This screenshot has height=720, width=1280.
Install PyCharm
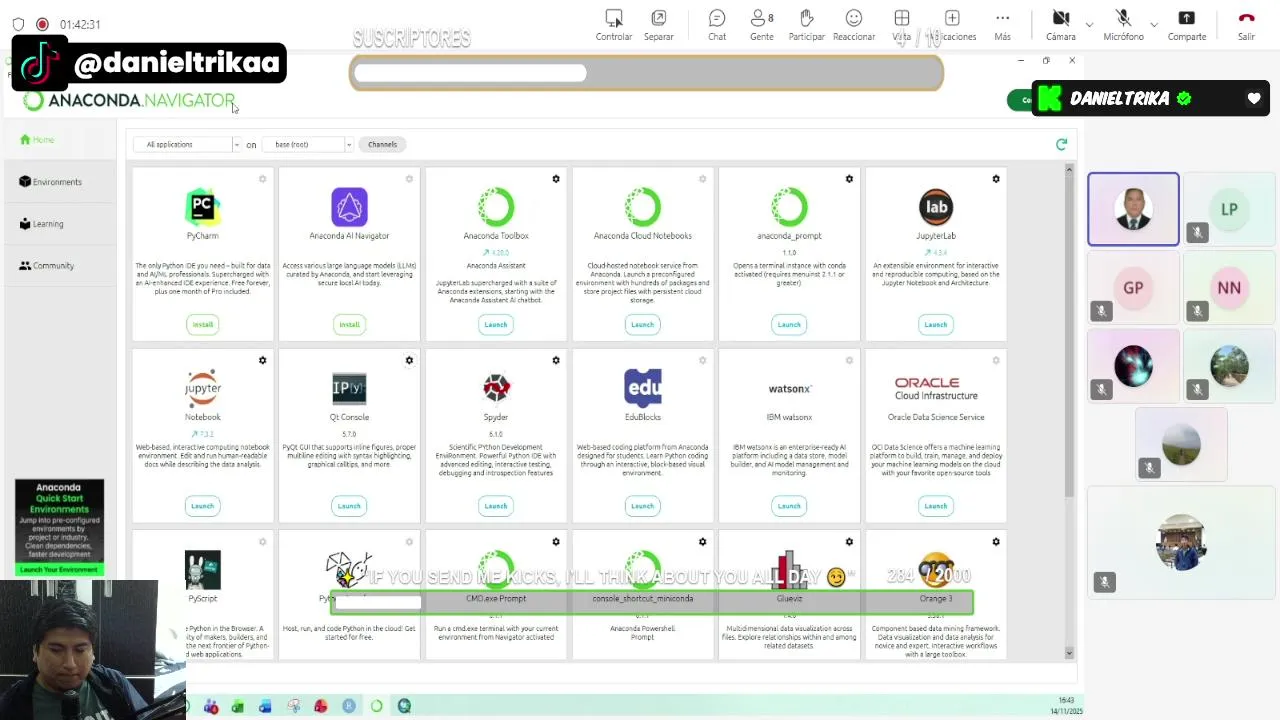click(203, 324)
